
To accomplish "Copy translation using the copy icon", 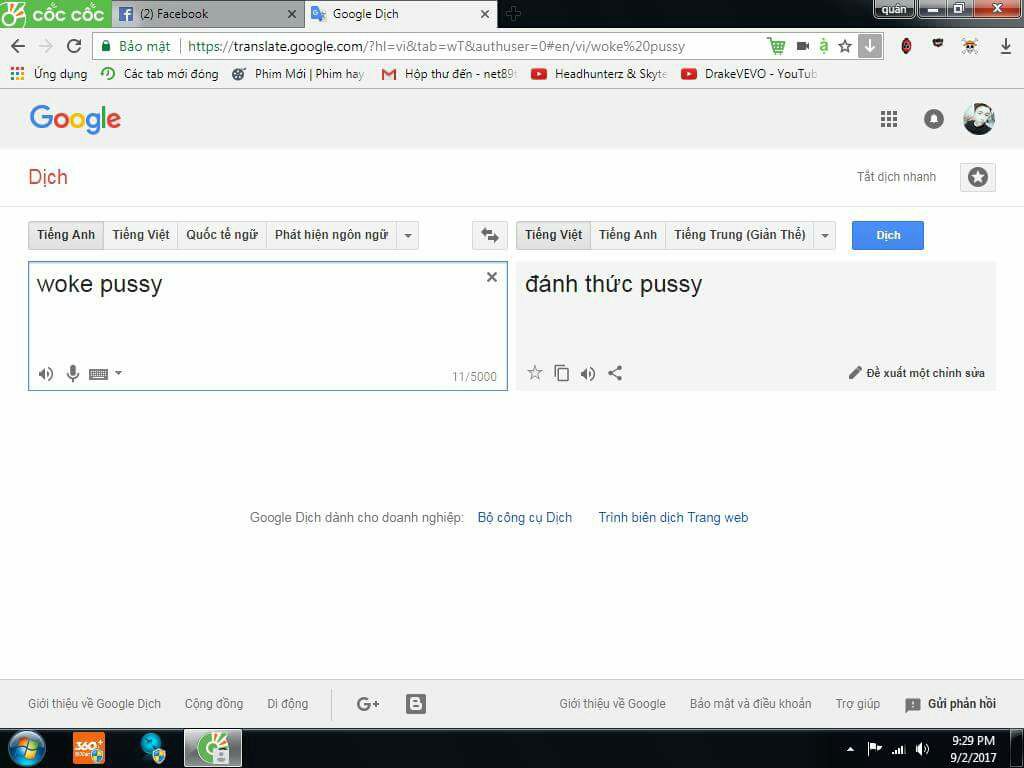I will point(562,373).
